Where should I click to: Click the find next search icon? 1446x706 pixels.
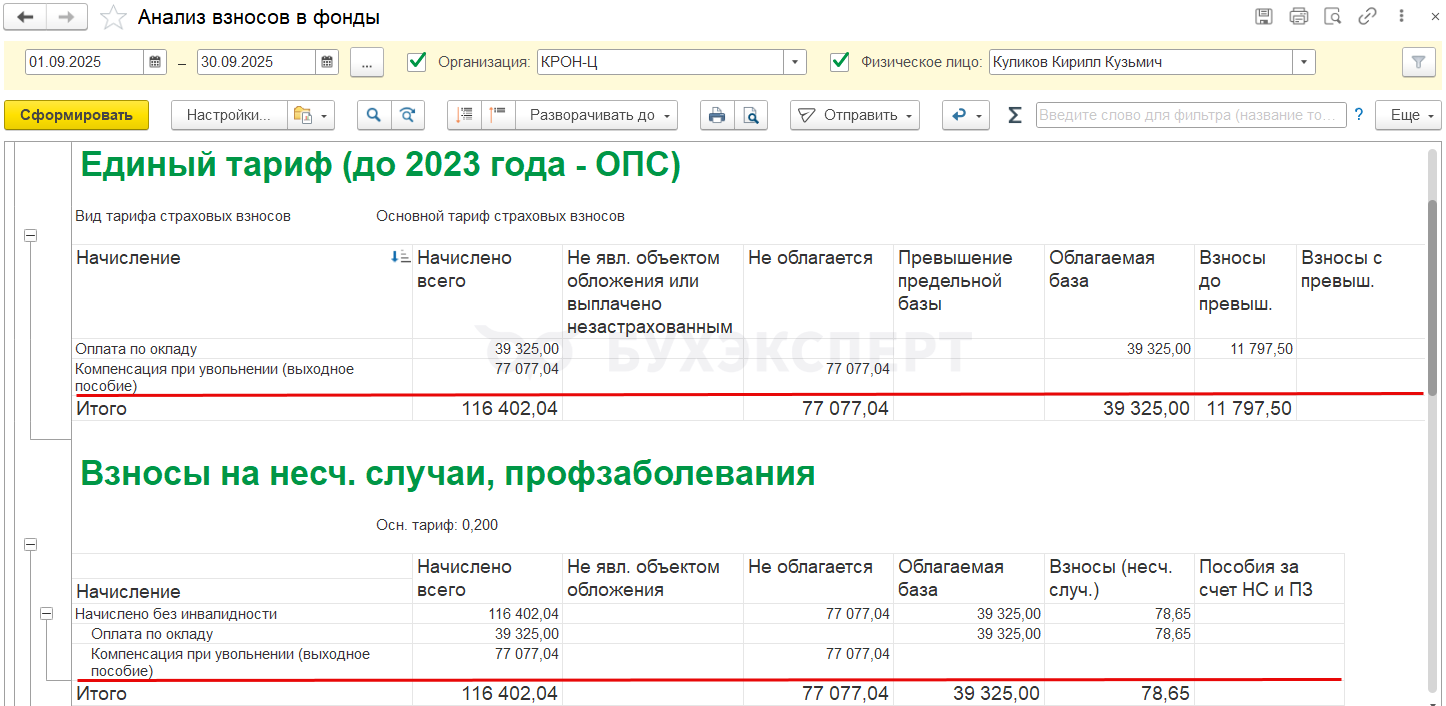point(406,115)
